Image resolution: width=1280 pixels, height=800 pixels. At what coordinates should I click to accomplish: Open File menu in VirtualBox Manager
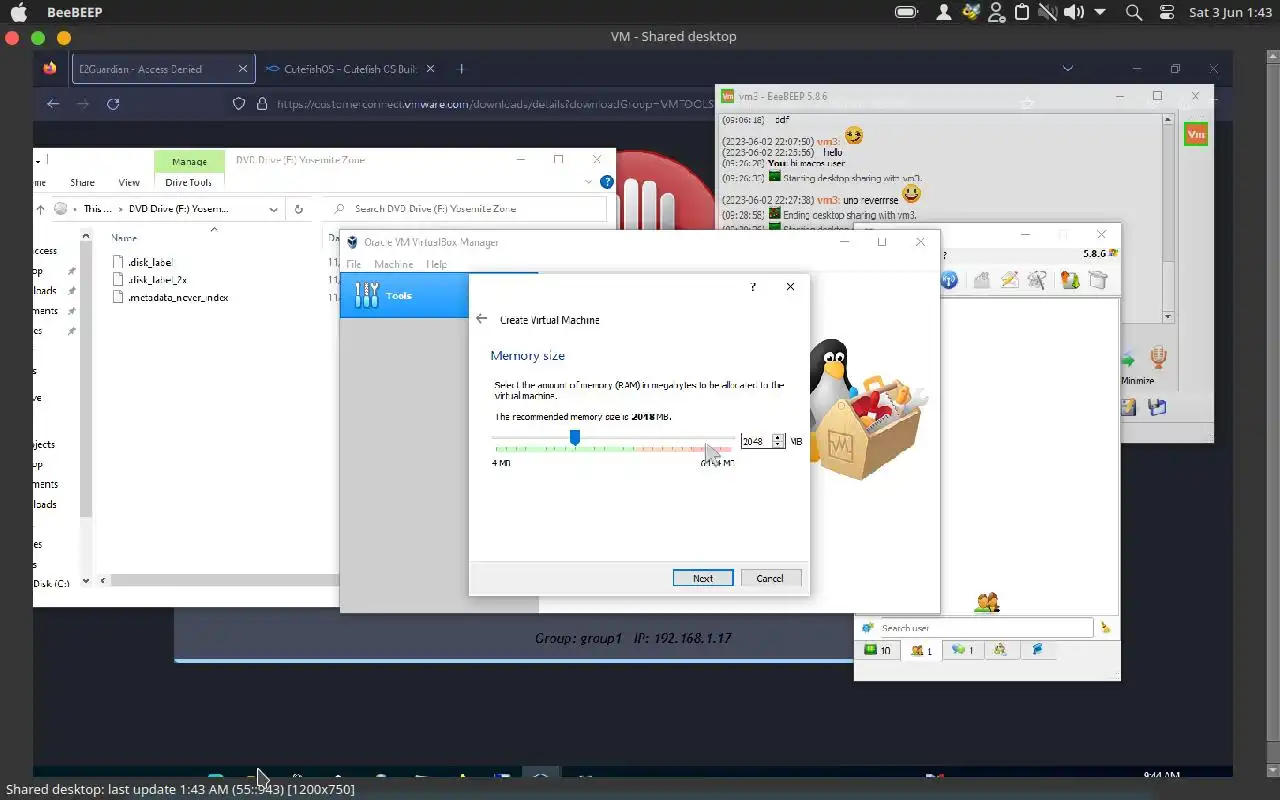(x=353, y=264)
